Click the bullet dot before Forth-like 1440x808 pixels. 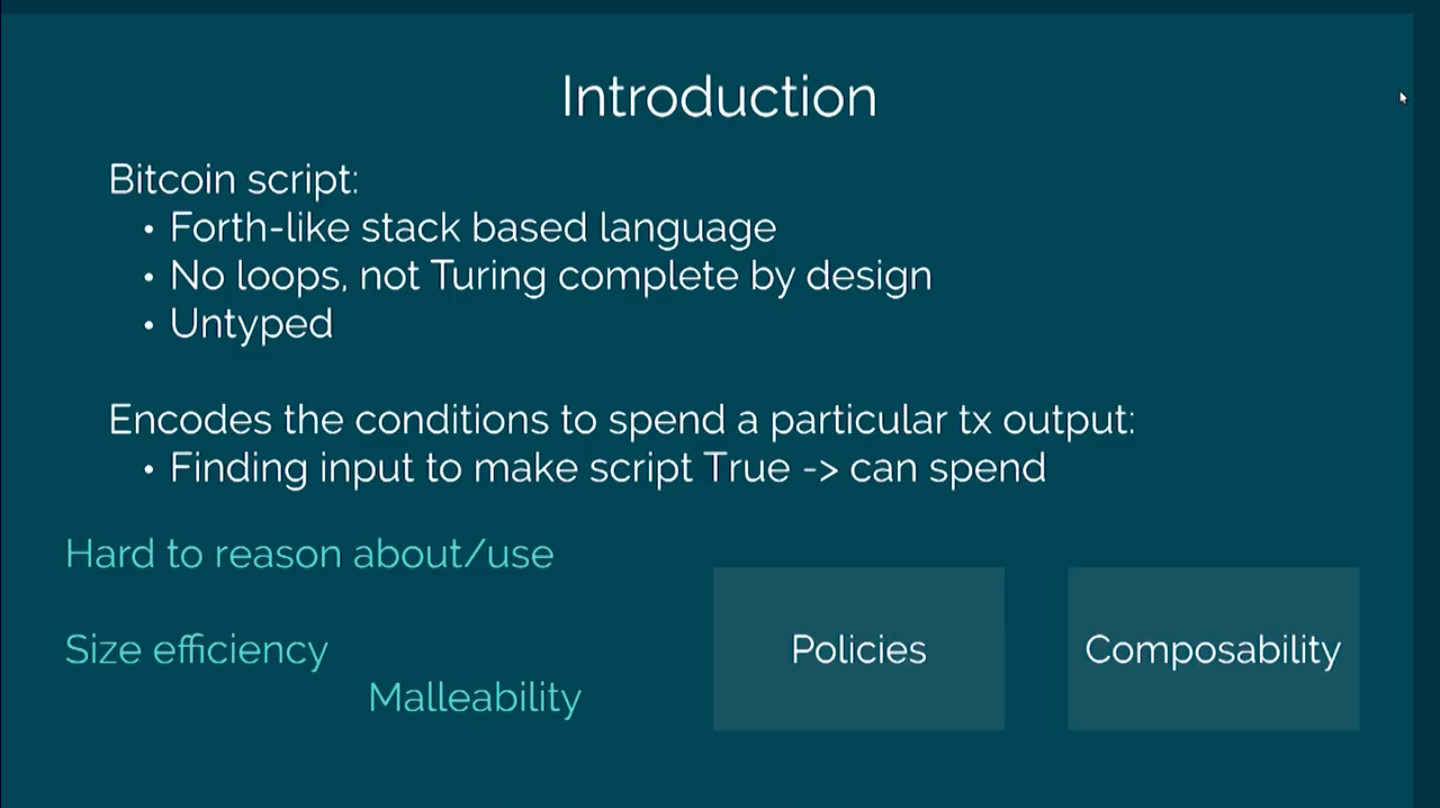click(x=149, y=230)
